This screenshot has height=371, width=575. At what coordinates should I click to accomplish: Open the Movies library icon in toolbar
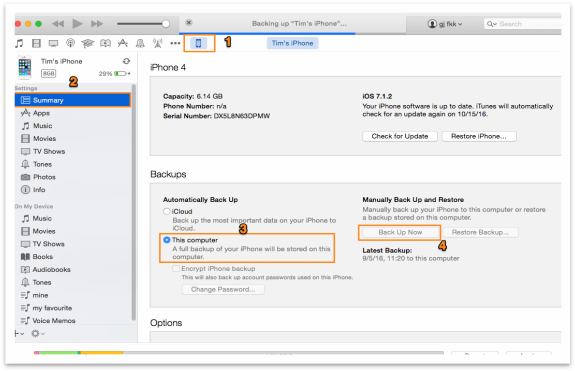36,43
